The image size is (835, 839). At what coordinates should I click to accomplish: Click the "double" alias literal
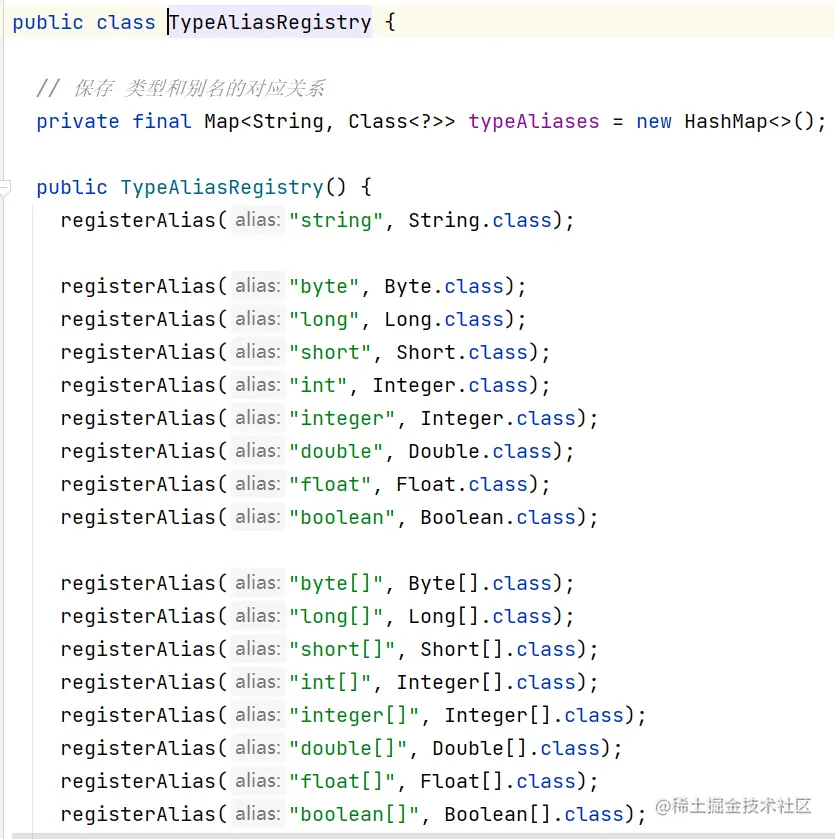click(x=336, y=452)
